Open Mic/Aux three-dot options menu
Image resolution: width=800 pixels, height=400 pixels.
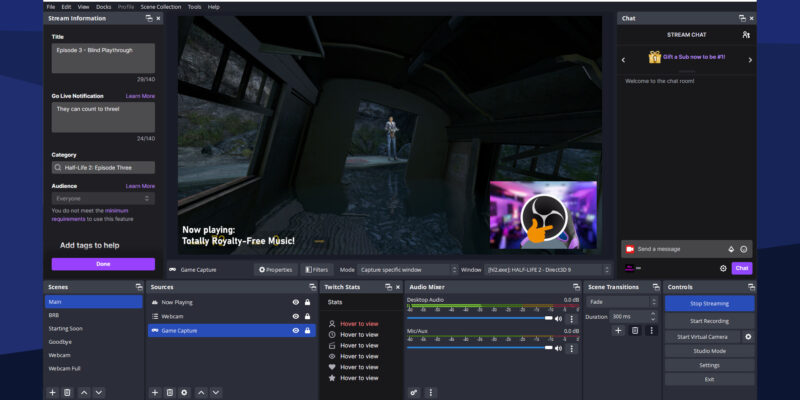572,349
